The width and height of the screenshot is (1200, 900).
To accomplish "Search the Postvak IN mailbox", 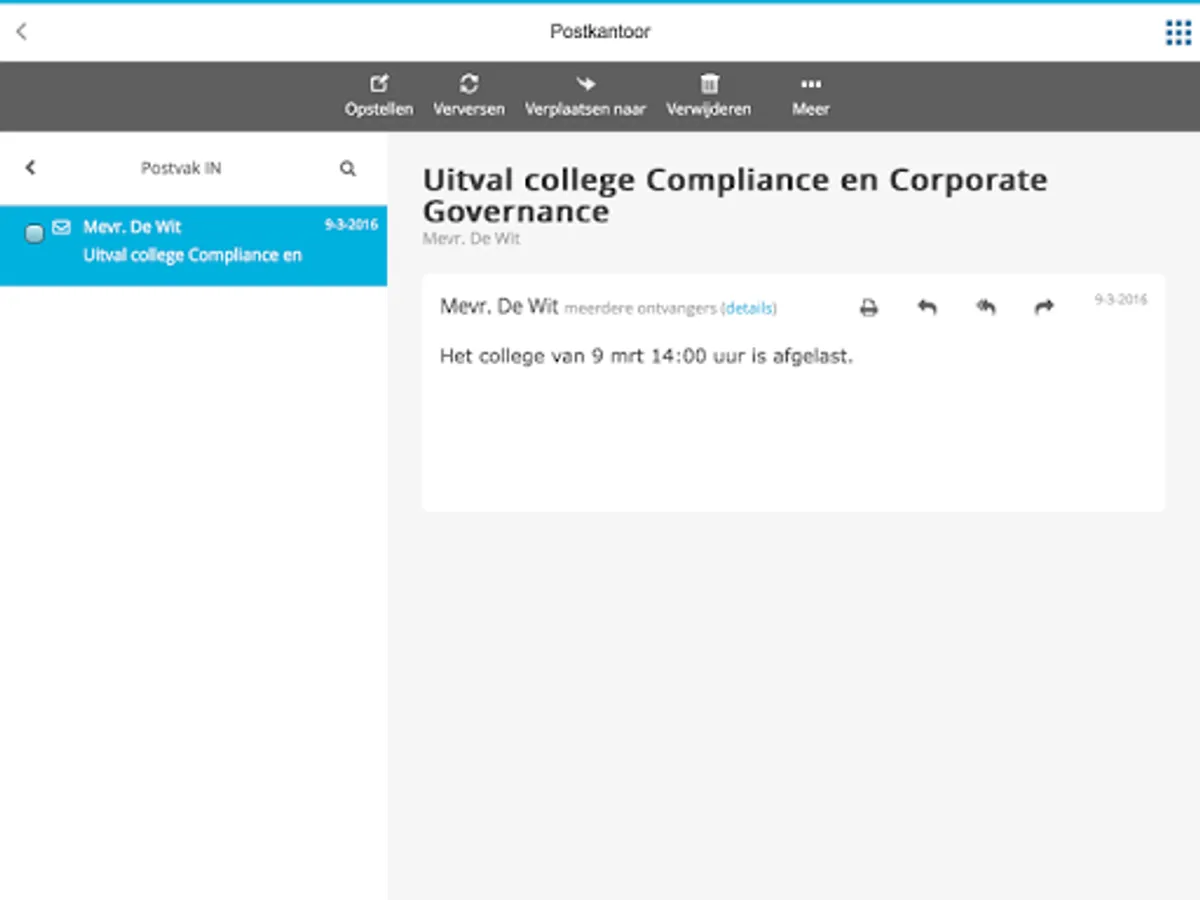I will tap(348, 168).
